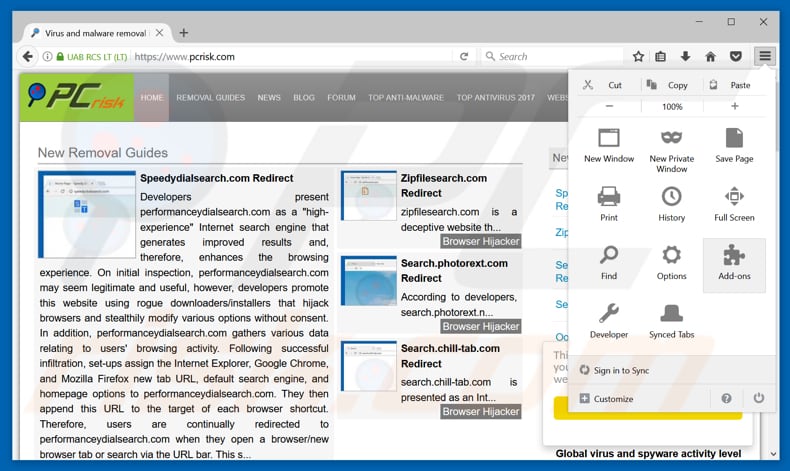Zoom in with plus button
Viewport: 790px width, 471px height.
point(735,106)
